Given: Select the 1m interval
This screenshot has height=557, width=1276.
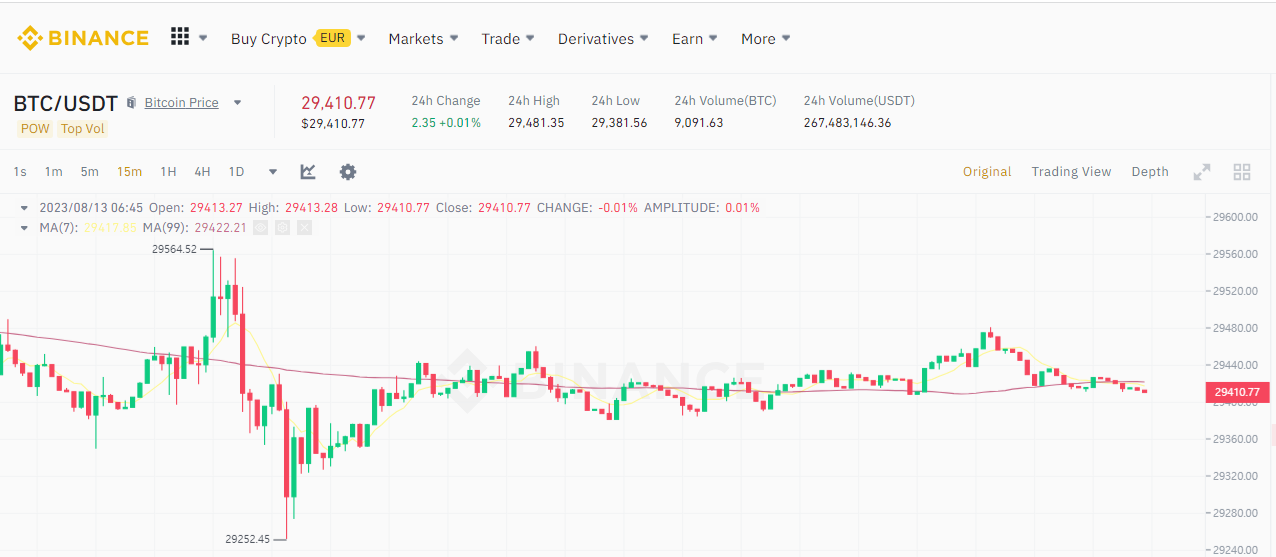Looking at the screenshot, I should (54, 172).
